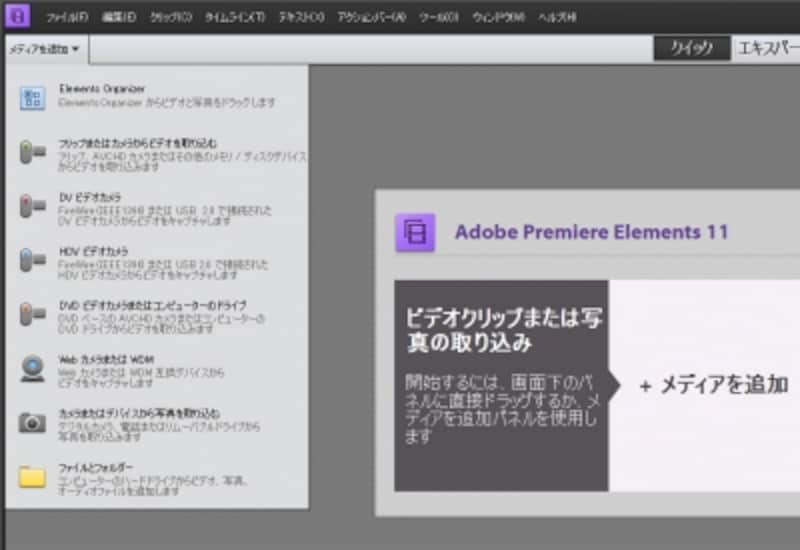Click the DVD camcorder icon
This screenshot has height=550, width=800.
point(33,314)
